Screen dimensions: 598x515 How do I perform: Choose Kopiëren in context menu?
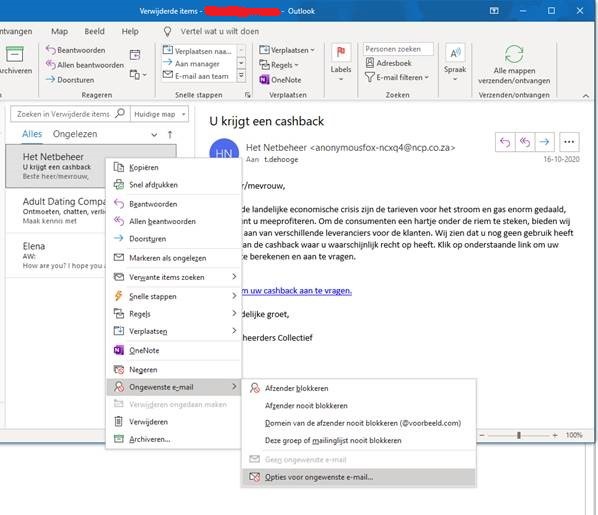(174, 167)
